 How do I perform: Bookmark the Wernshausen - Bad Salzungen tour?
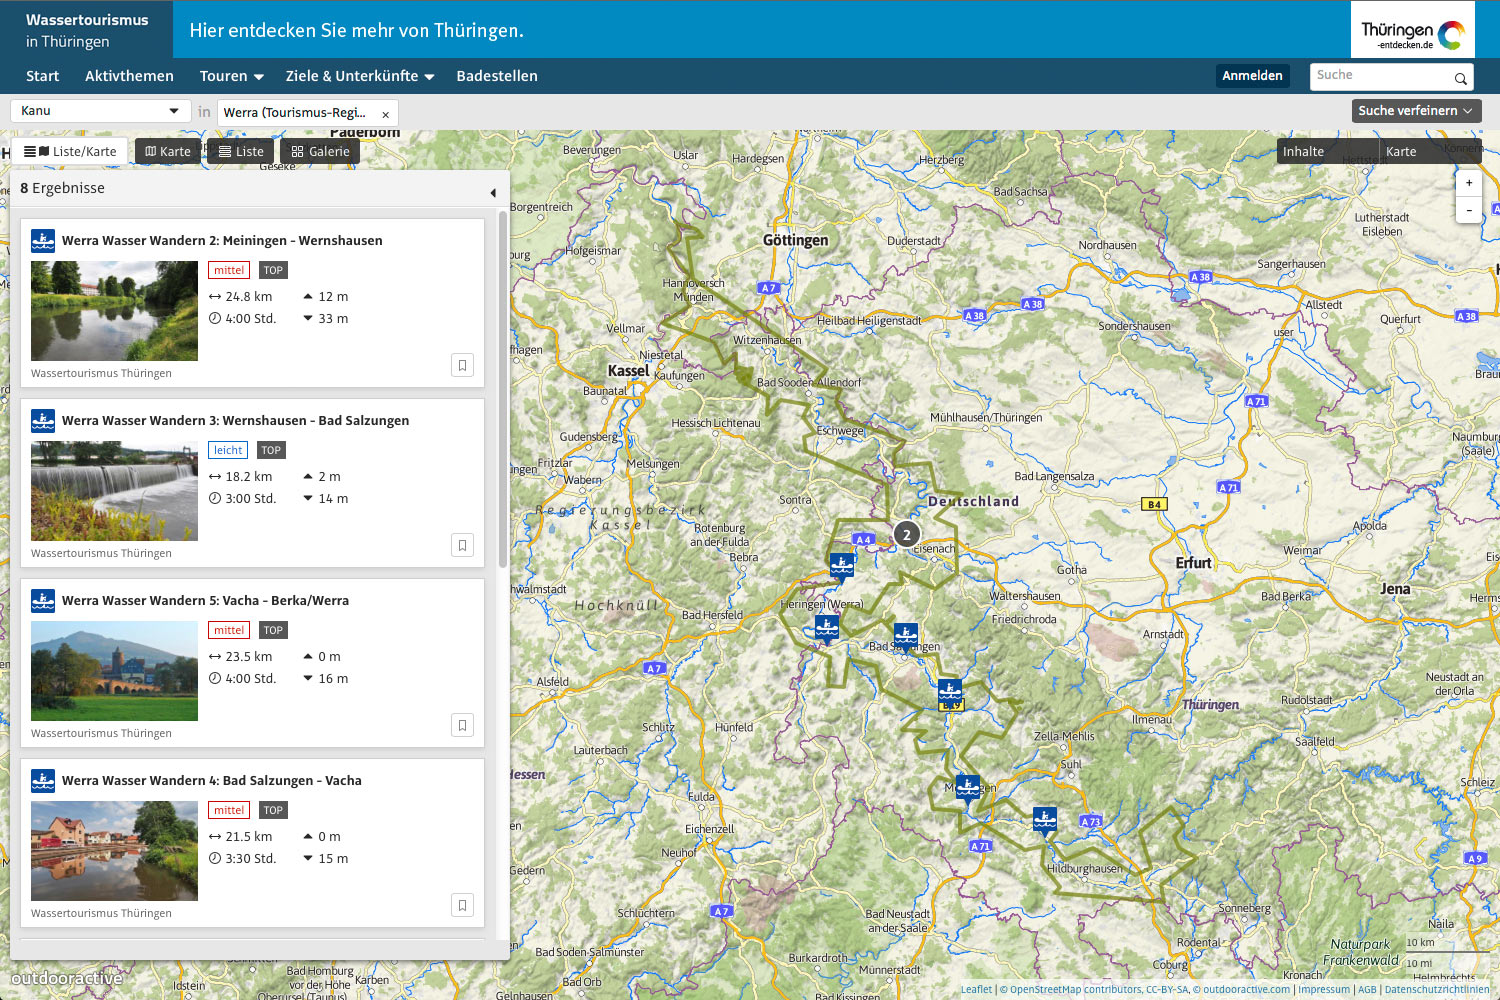[x=462, y=545]
